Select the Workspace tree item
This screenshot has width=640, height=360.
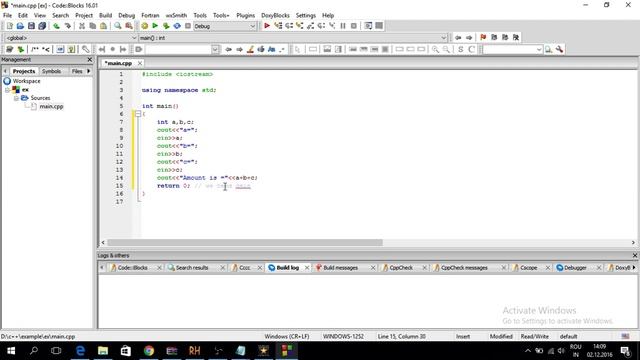(26, 81)
